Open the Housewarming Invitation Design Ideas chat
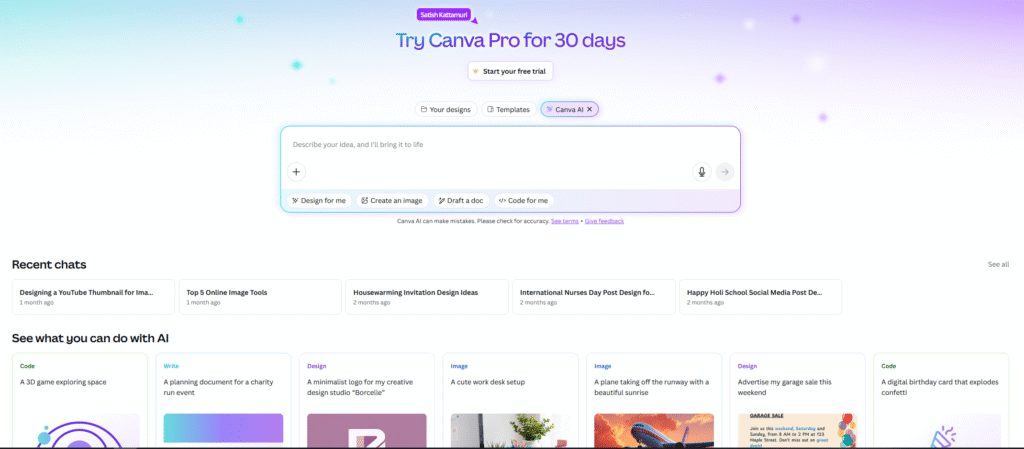This screenshot has height=449, width=1024. click(427, 297)
